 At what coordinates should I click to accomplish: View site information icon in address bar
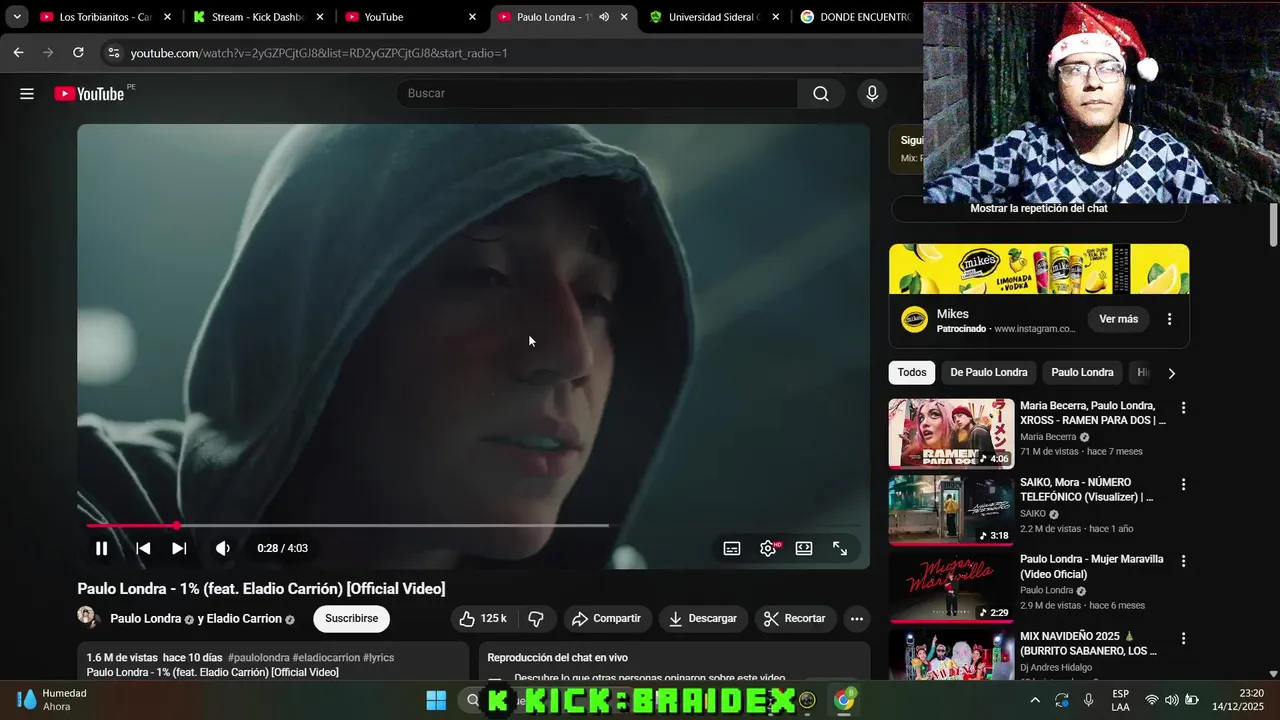pyautogui.click(x=113, y=53)
